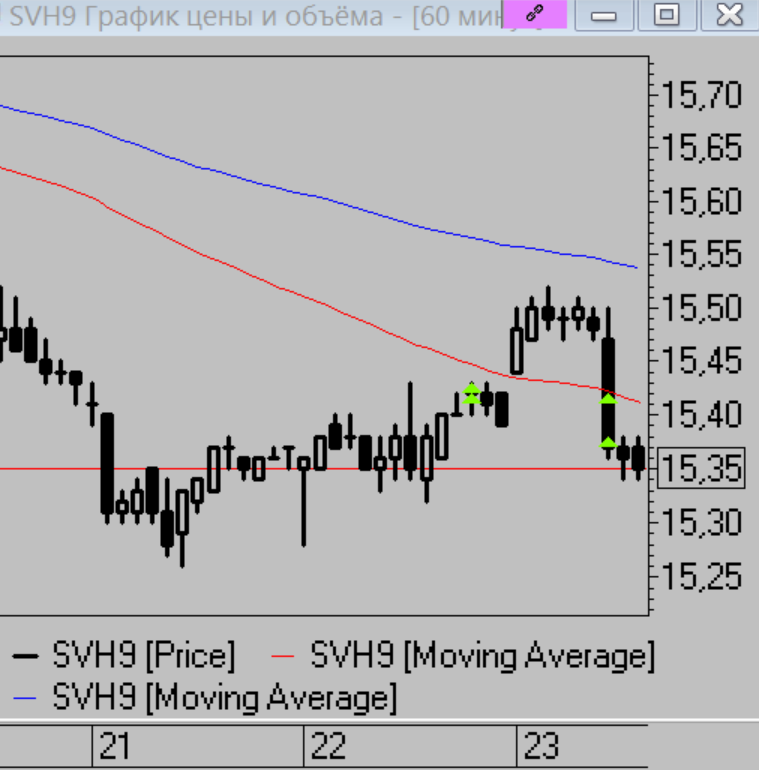The width and height of the screenshot is (759, 770).
Task: Click date 23 on the time axis
Action: 540,747
